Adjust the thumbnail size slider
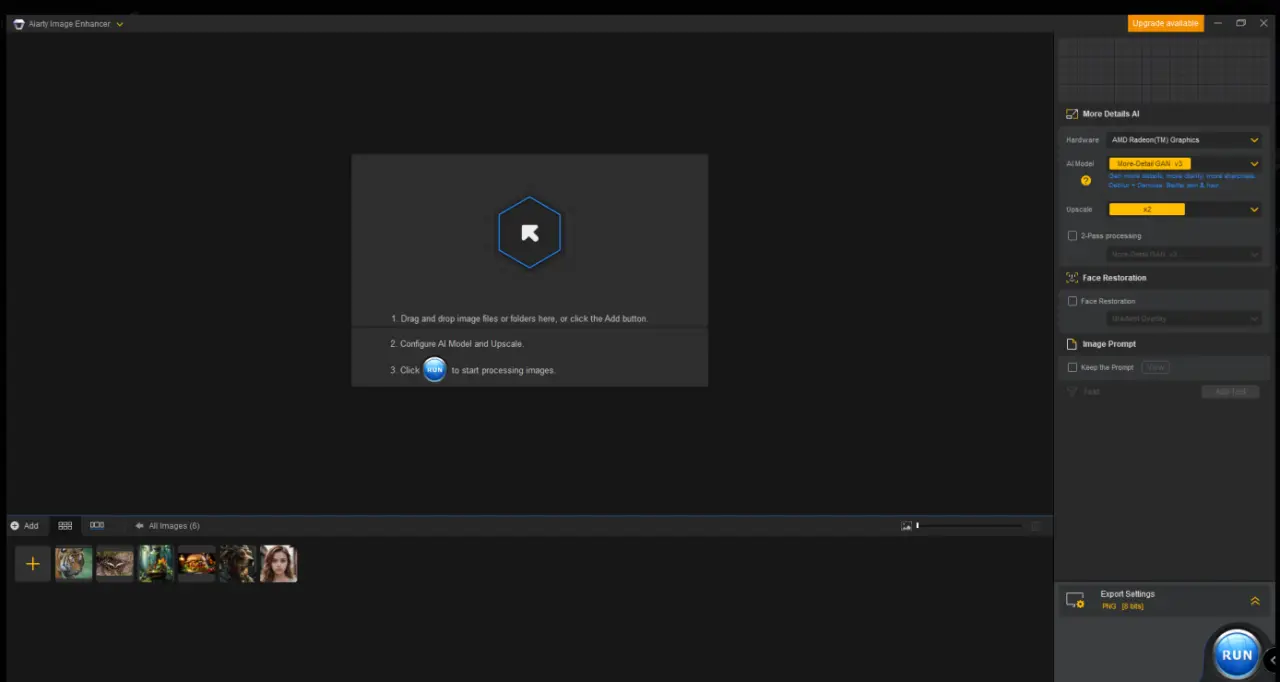 pos(969,526)
